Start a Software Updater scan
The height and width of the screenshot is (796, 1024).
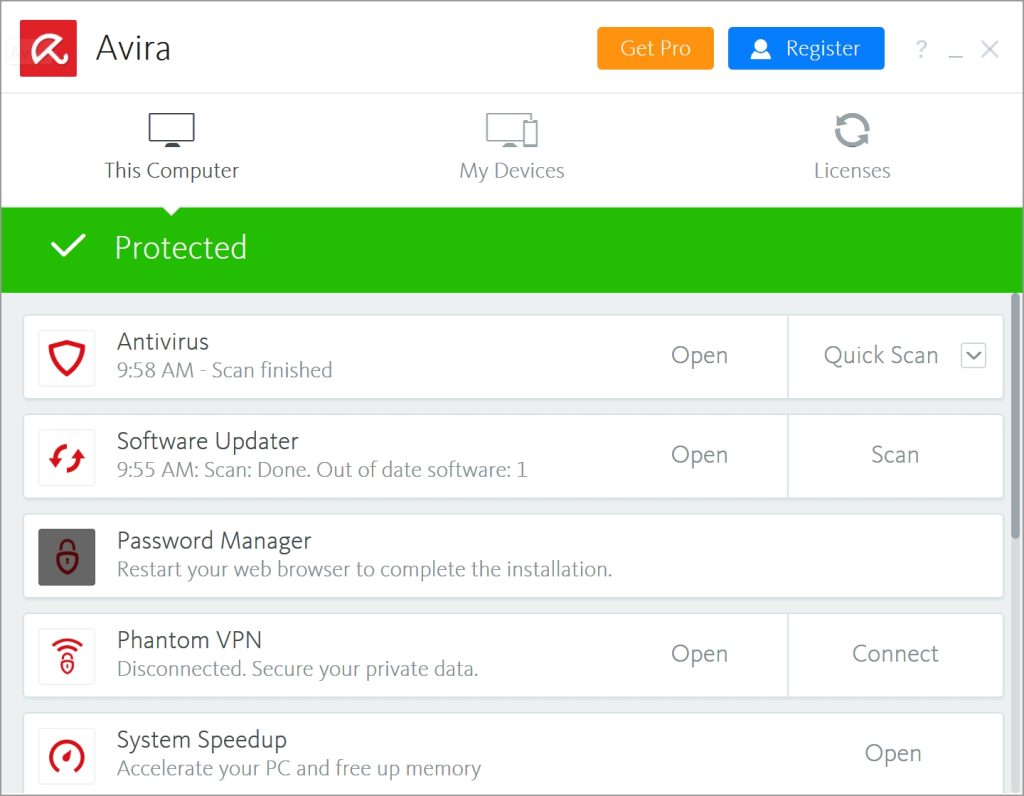895,455
